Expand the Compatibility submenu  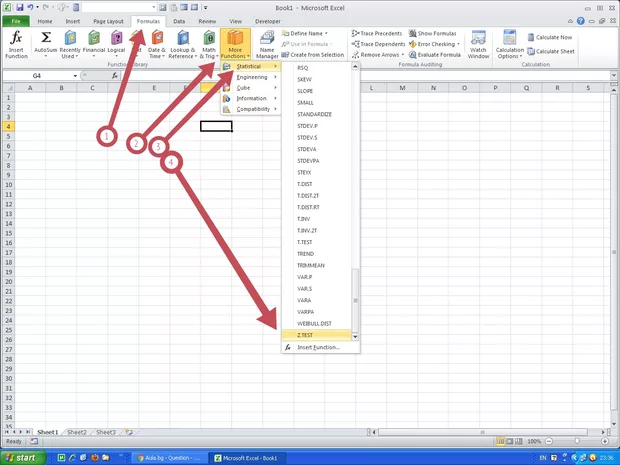(251, 109)
